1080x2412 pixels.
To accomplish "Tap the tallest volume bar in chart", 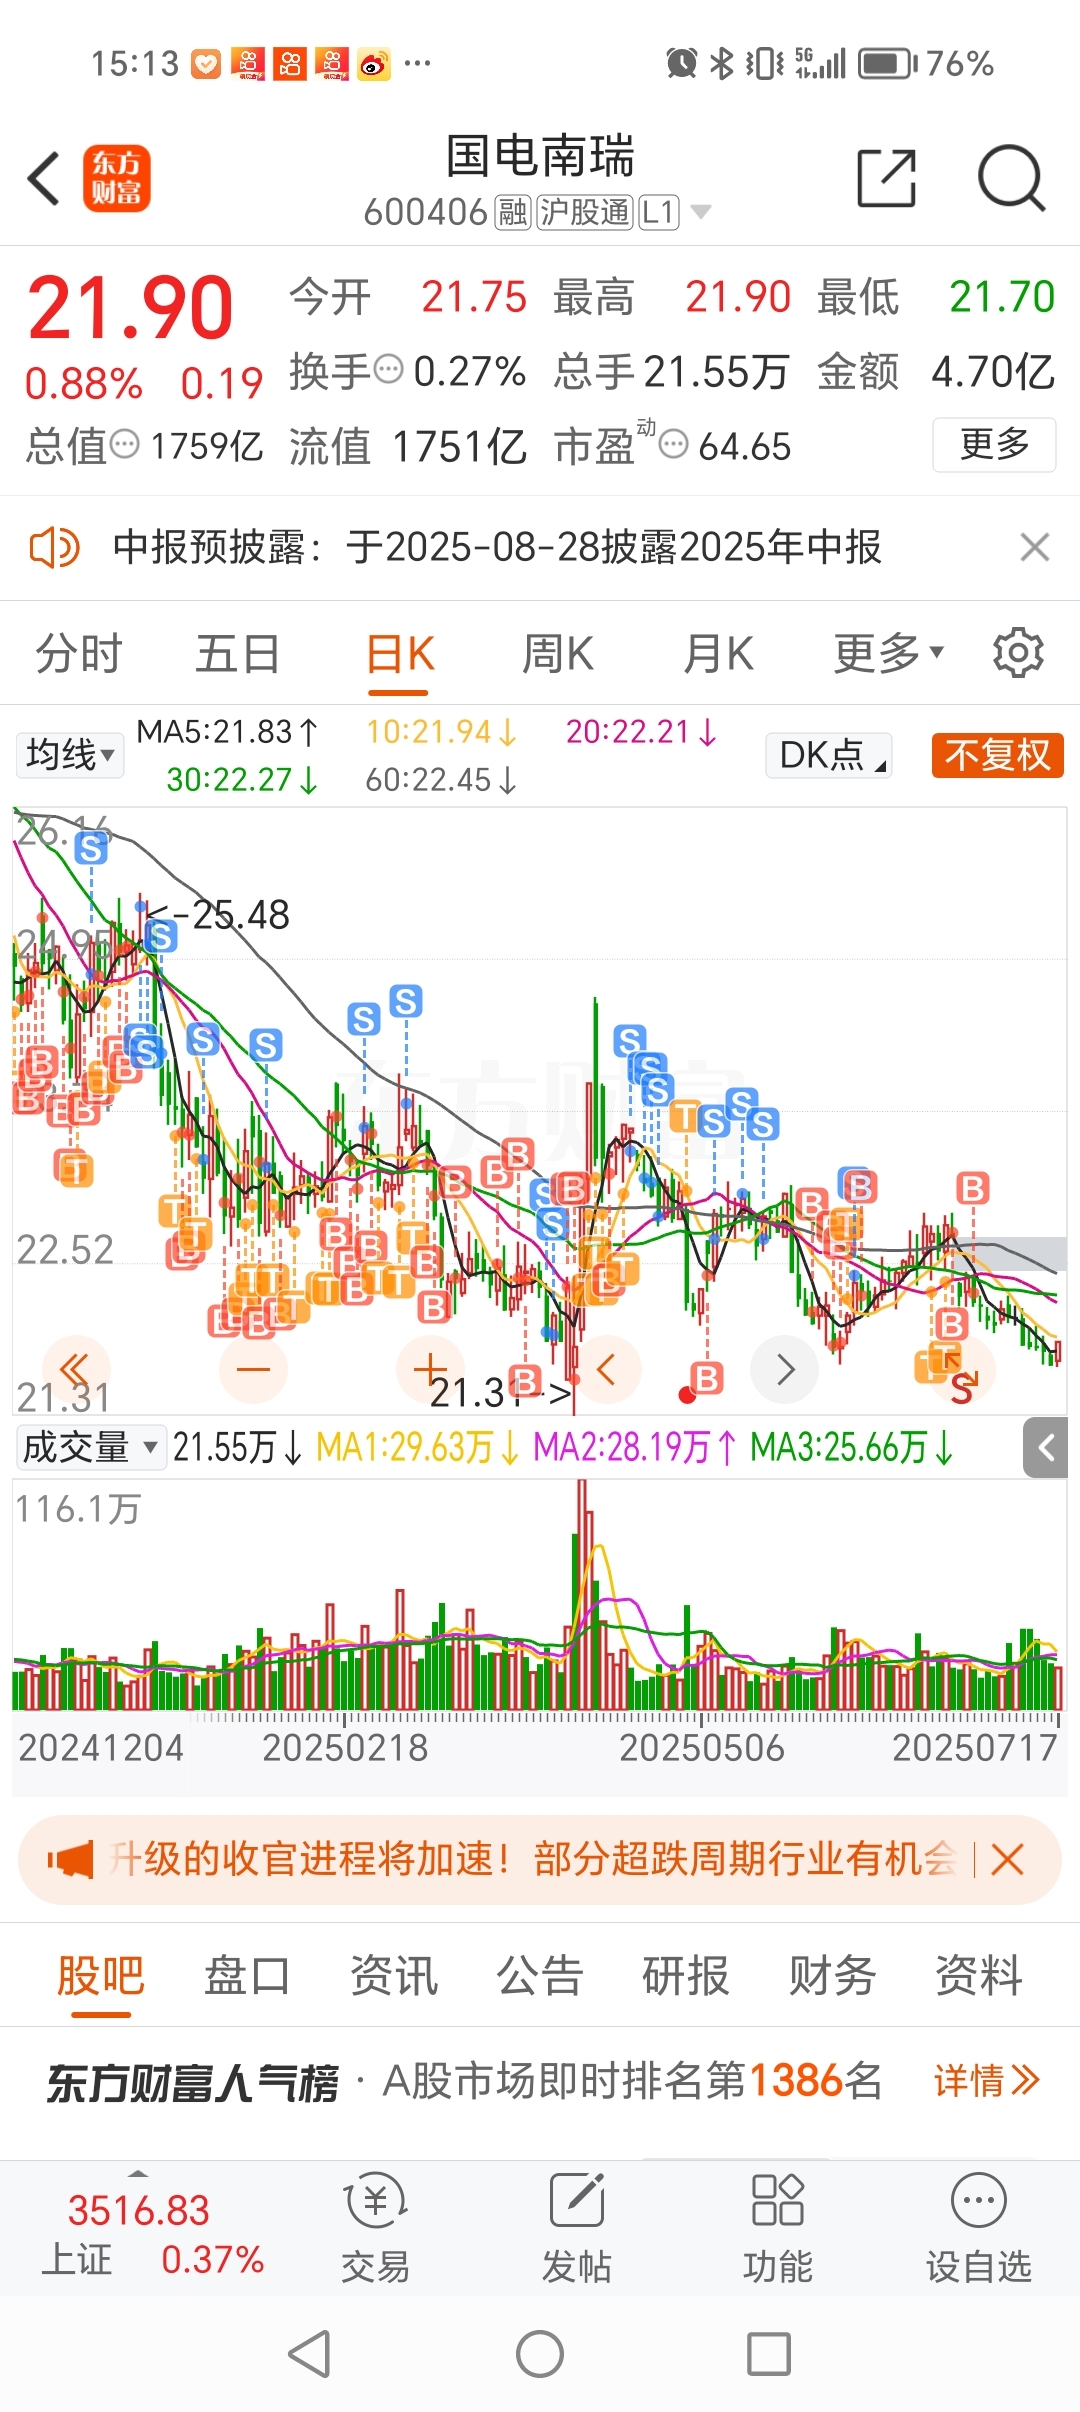I will tap(582, 1593).
